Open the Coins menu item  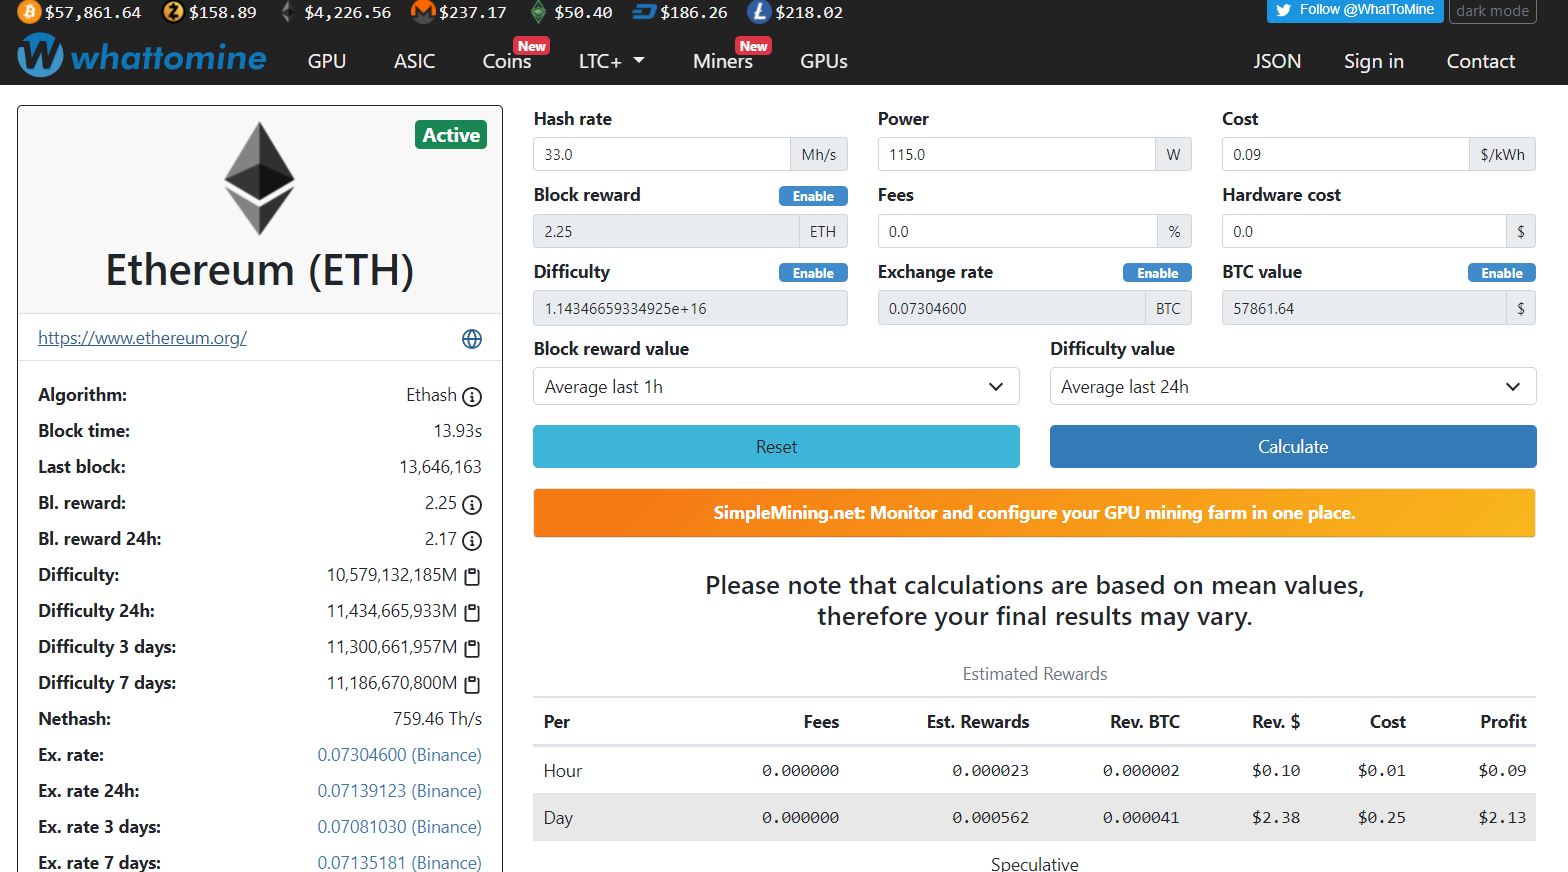pos(507,61)
